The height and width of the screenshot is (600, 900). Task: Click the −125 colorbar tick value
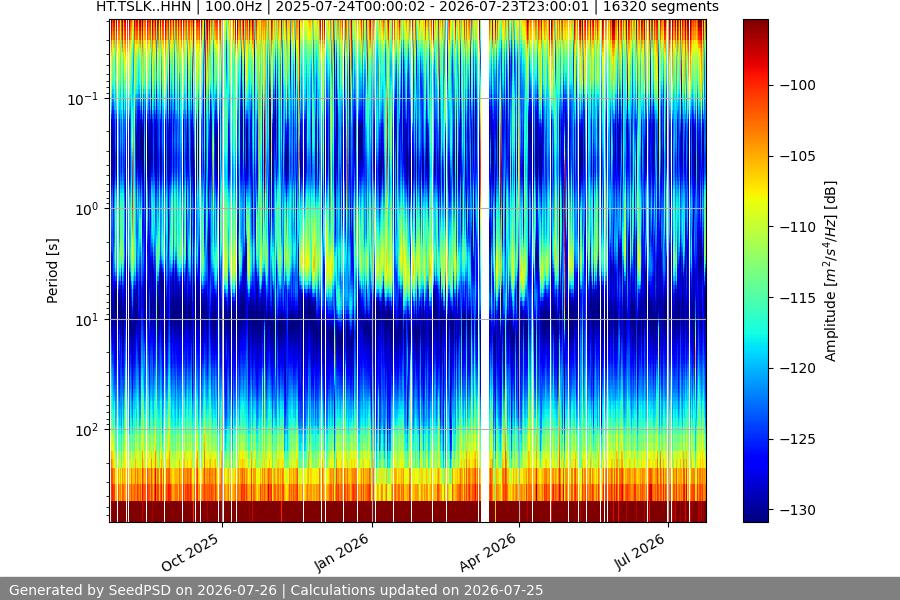pos(798,439)
